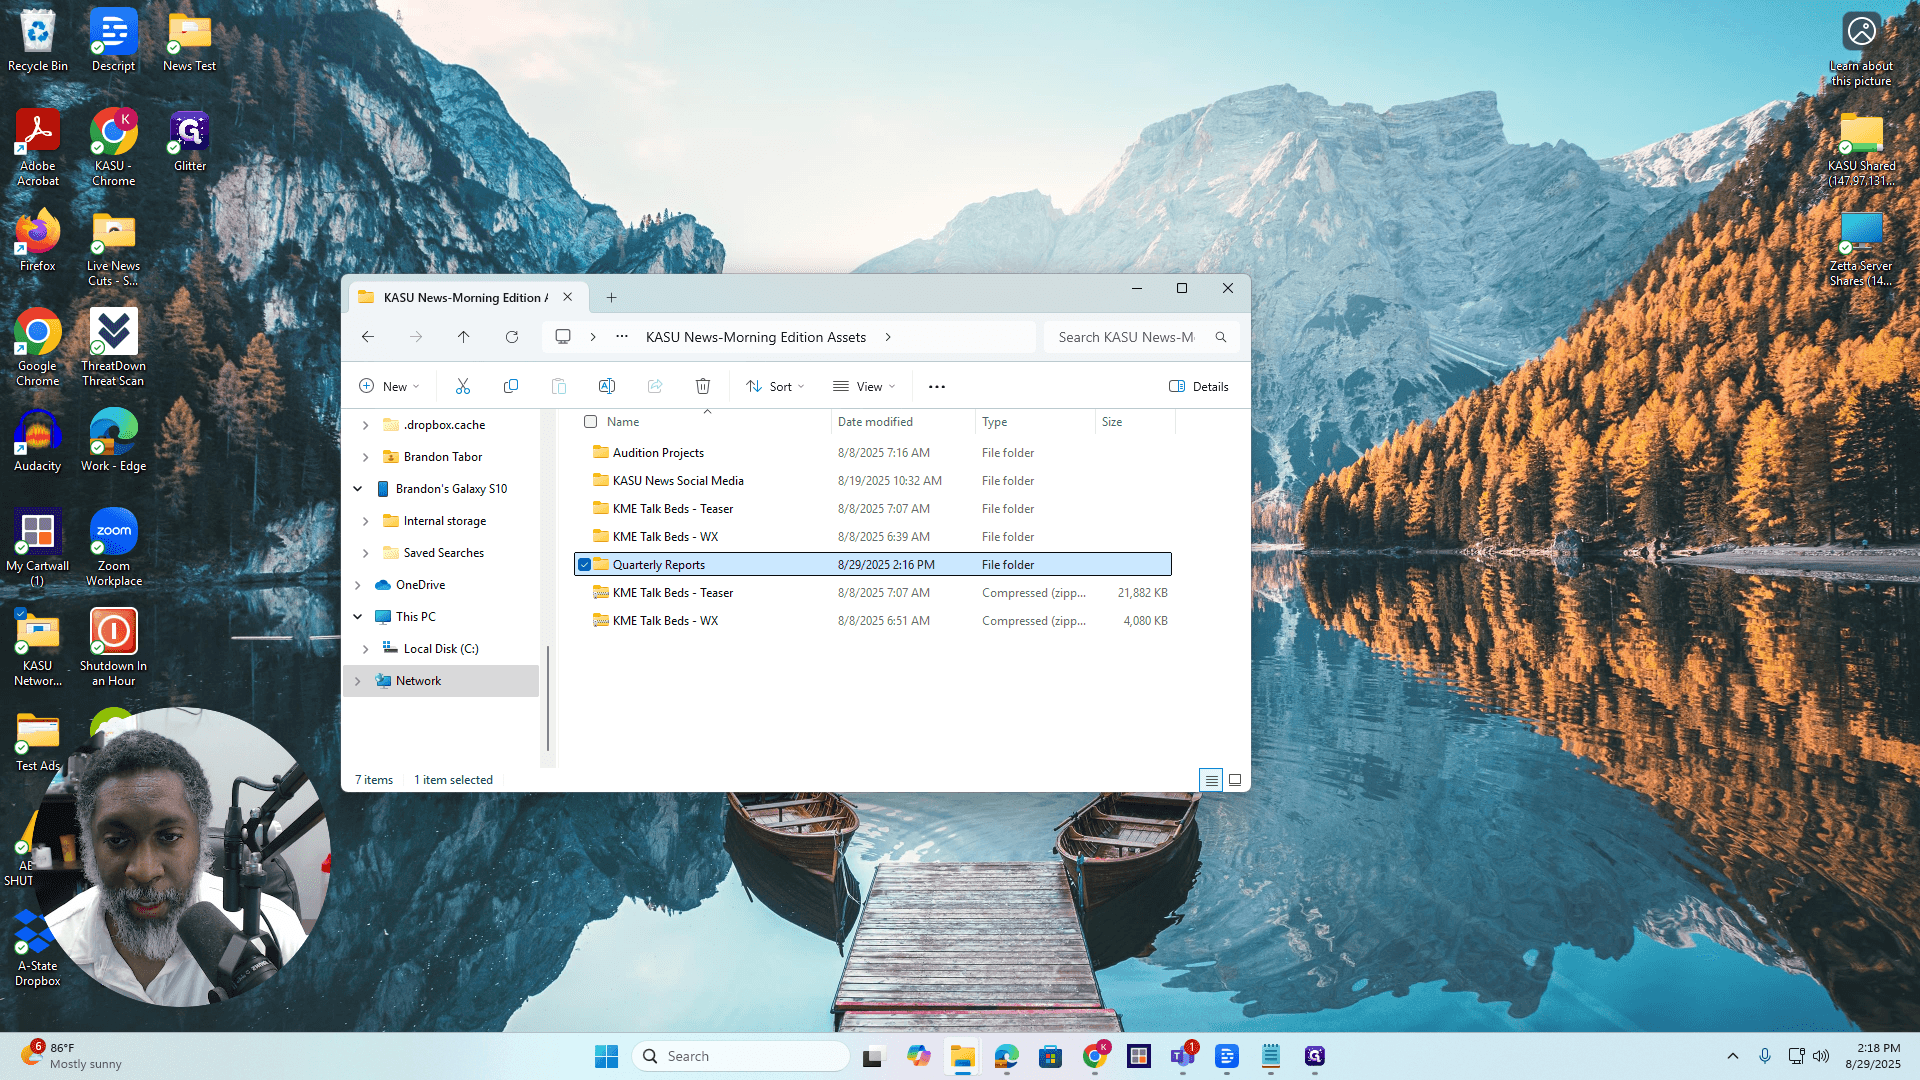Close the KASU News-Morning Edition tab
Viewport: 1920px width, 1080px height.
(567, 297)
